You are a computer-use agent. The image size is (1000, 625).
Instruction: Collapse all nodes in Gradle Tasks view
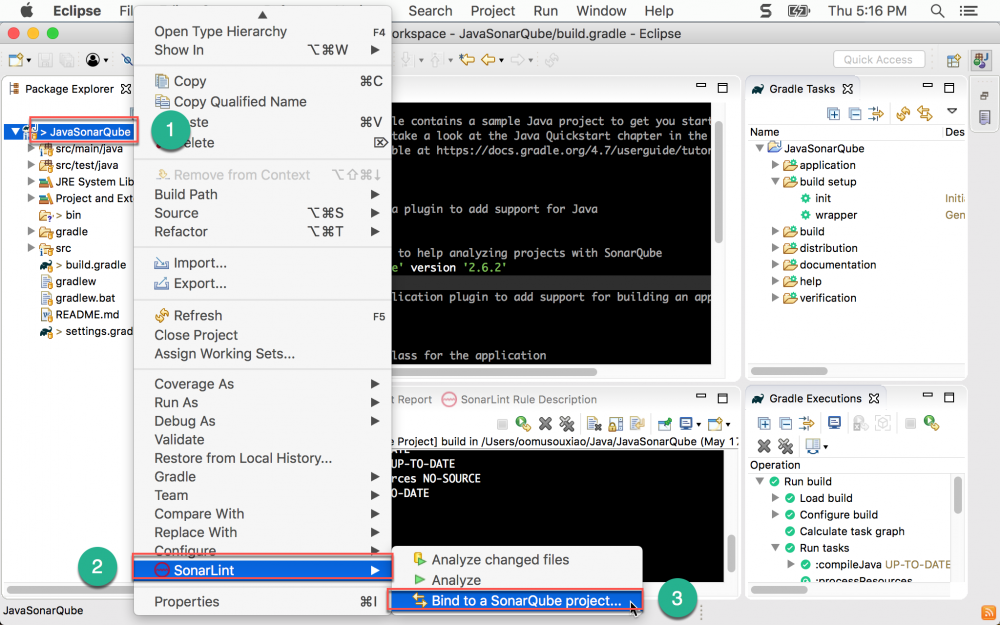tap(855, 114)
